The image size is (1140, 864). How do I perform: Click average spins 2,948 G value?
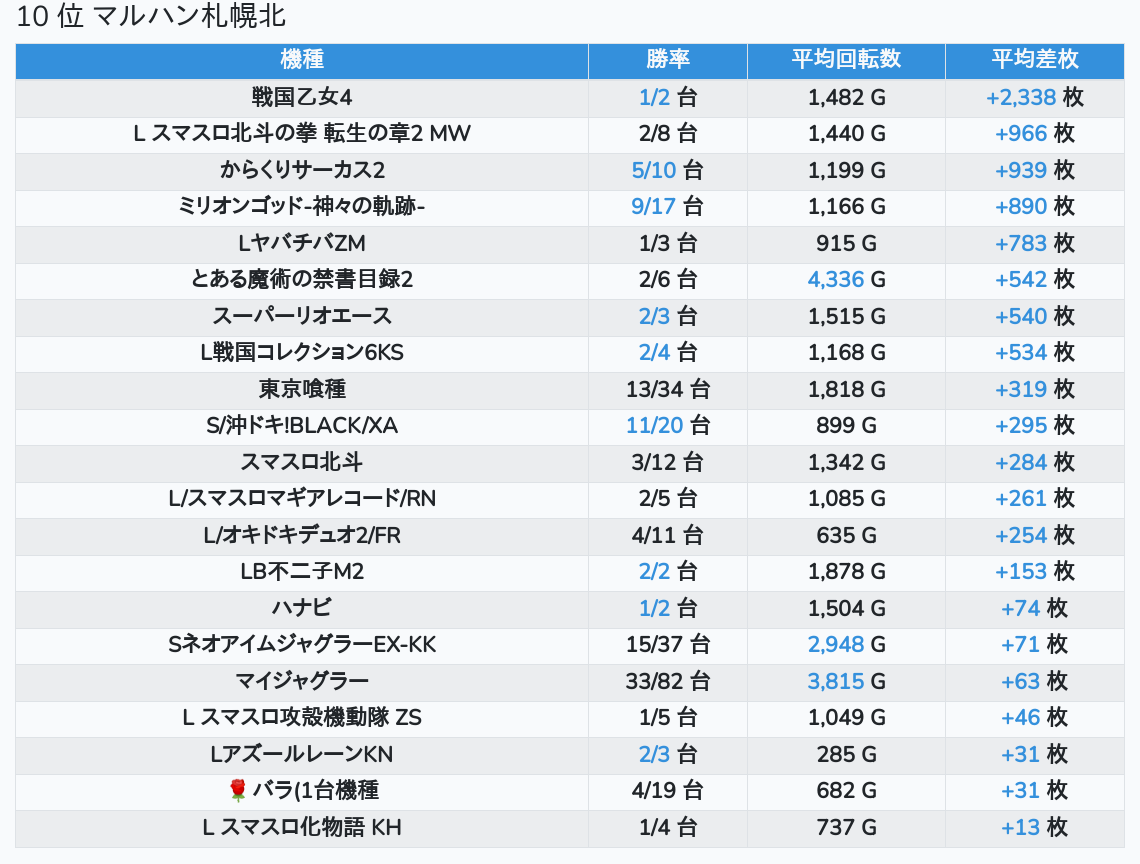coord(846,644)
